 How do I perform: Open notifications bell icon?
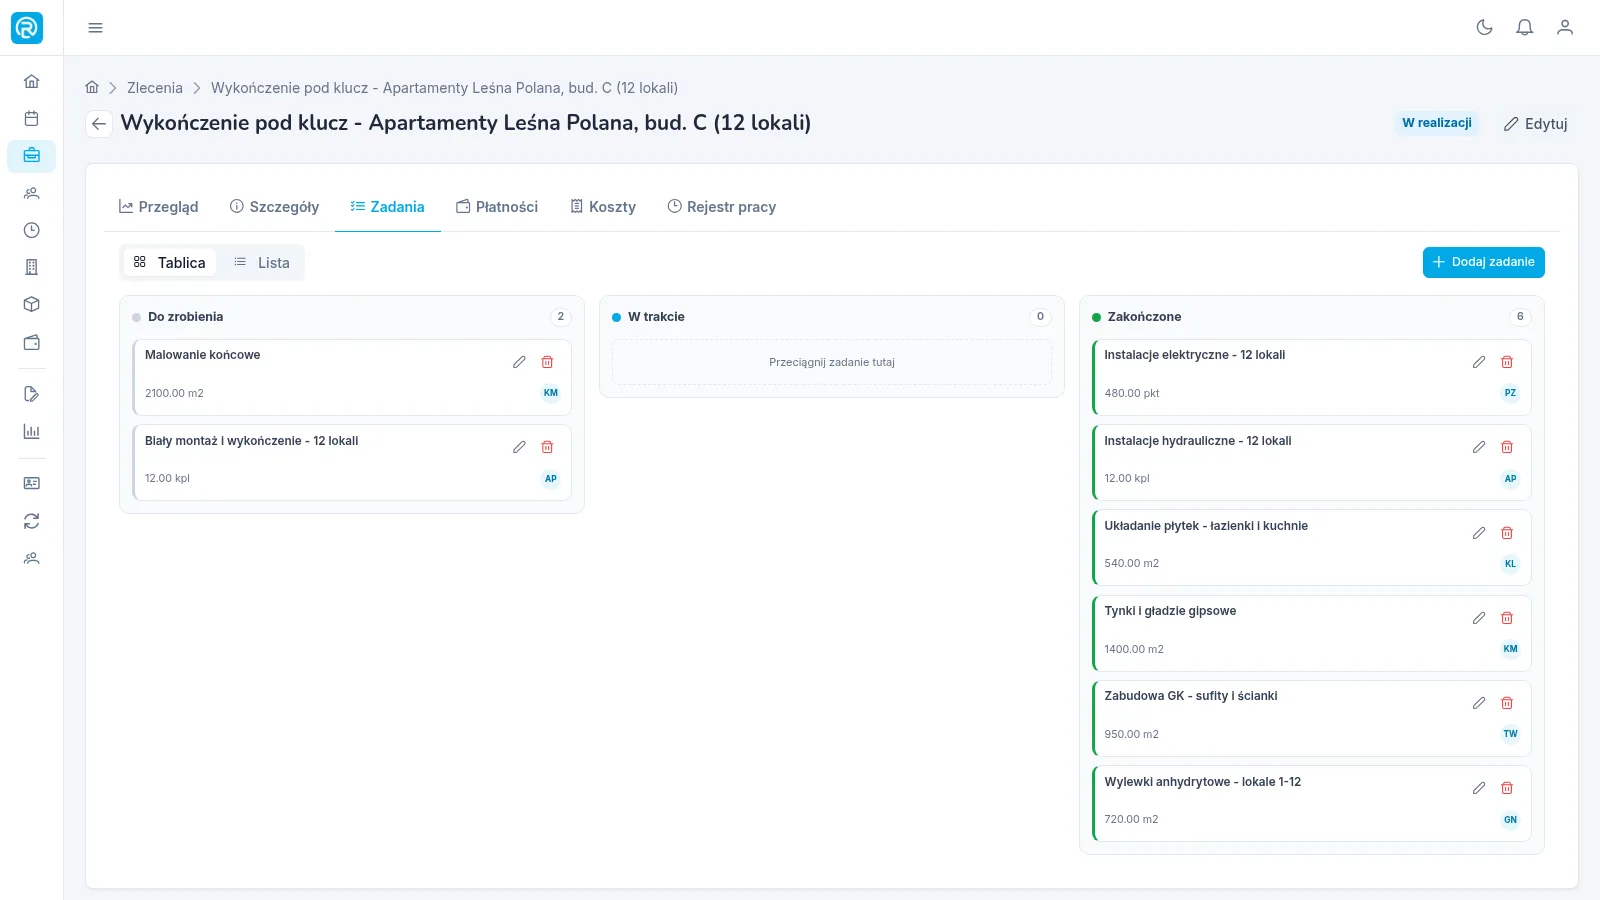pyautogui.click(x=1524, y=27)
